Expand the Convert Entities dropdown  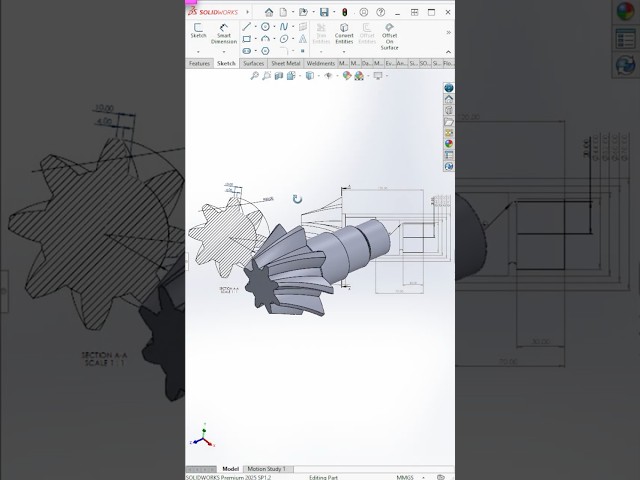pyautogui.click(x=344, y=52)
